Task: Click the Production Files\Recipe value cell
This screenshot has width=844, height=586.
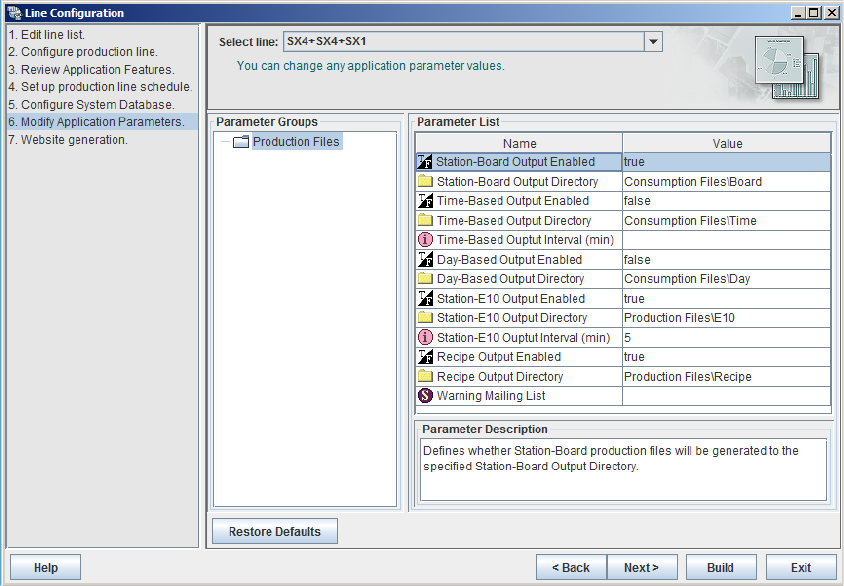Action: click(726, 376)
